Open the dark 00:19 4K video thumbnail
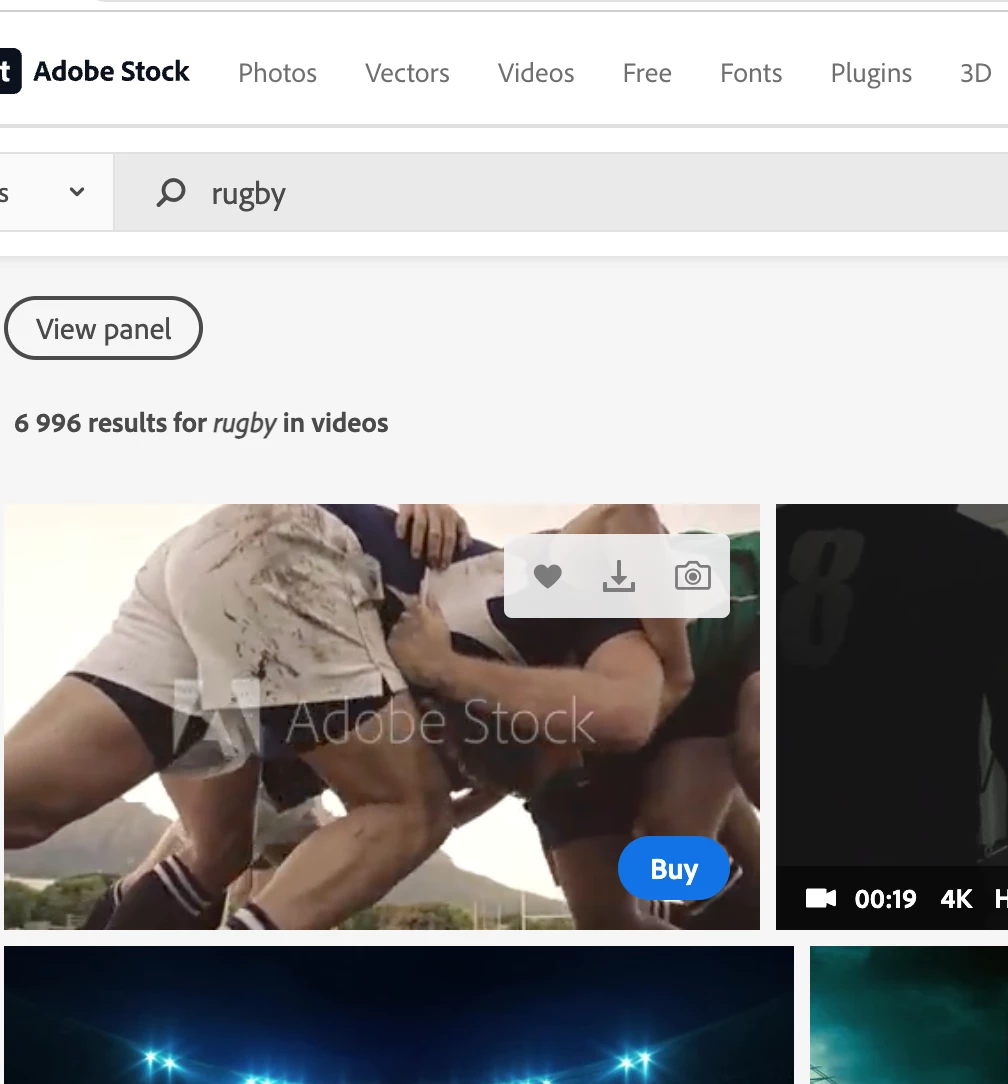Screen dimensions: 1008x1084 click(x=892, y=717)
